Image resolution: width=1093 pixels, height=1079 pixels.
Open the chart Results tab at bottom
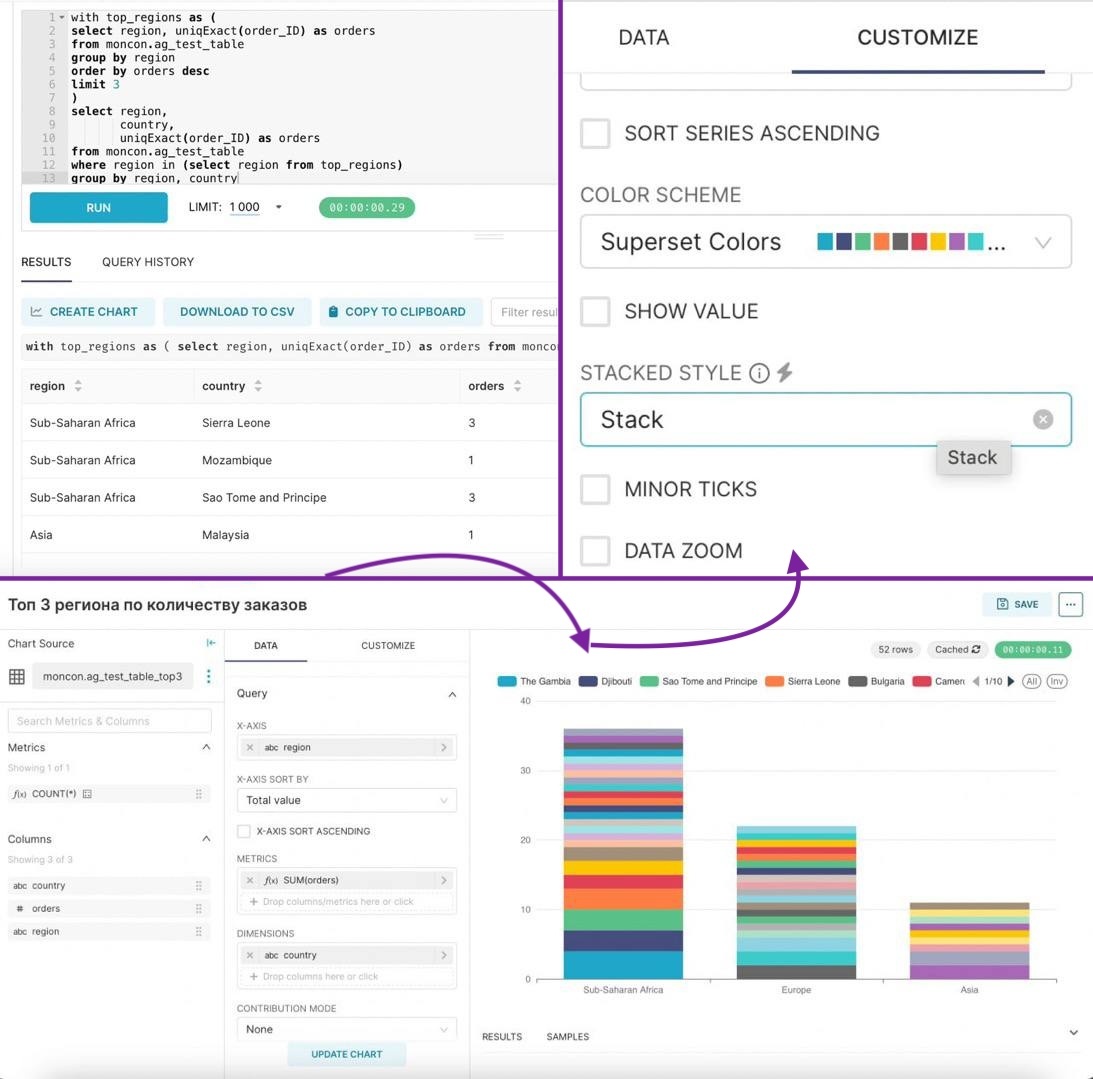(502, 1036)
